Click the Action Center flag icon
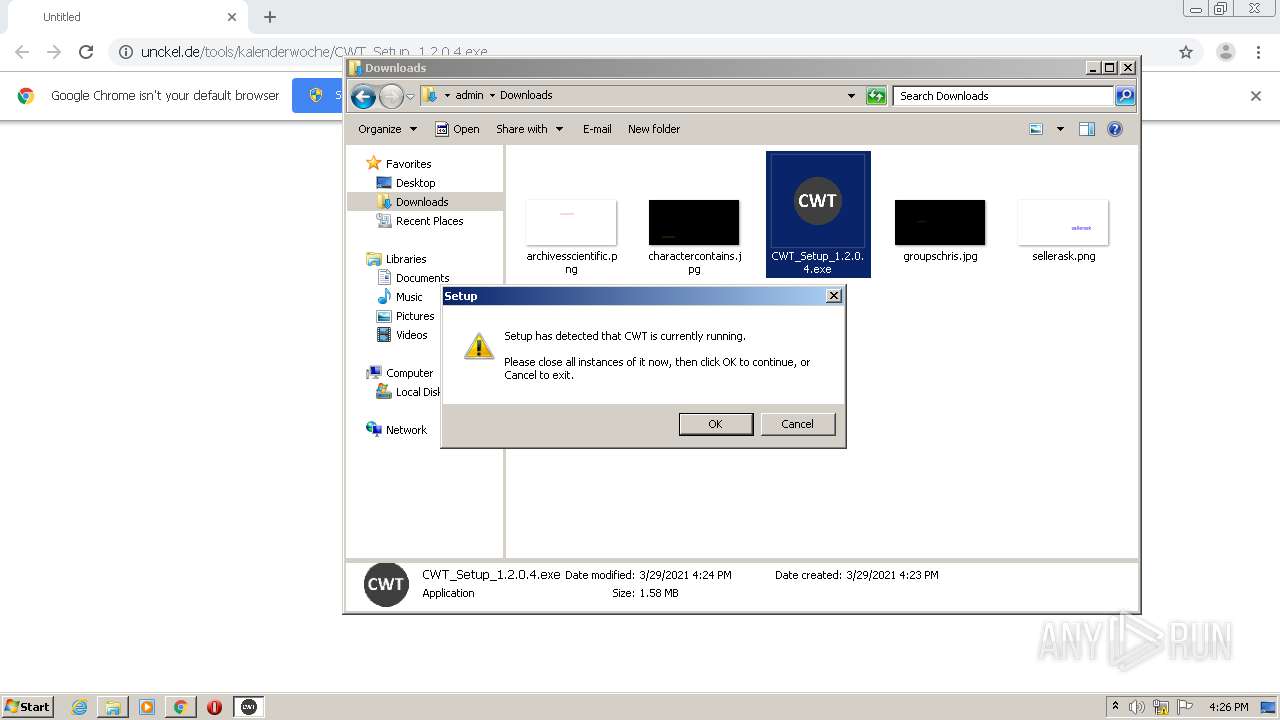 (1184, 707)
